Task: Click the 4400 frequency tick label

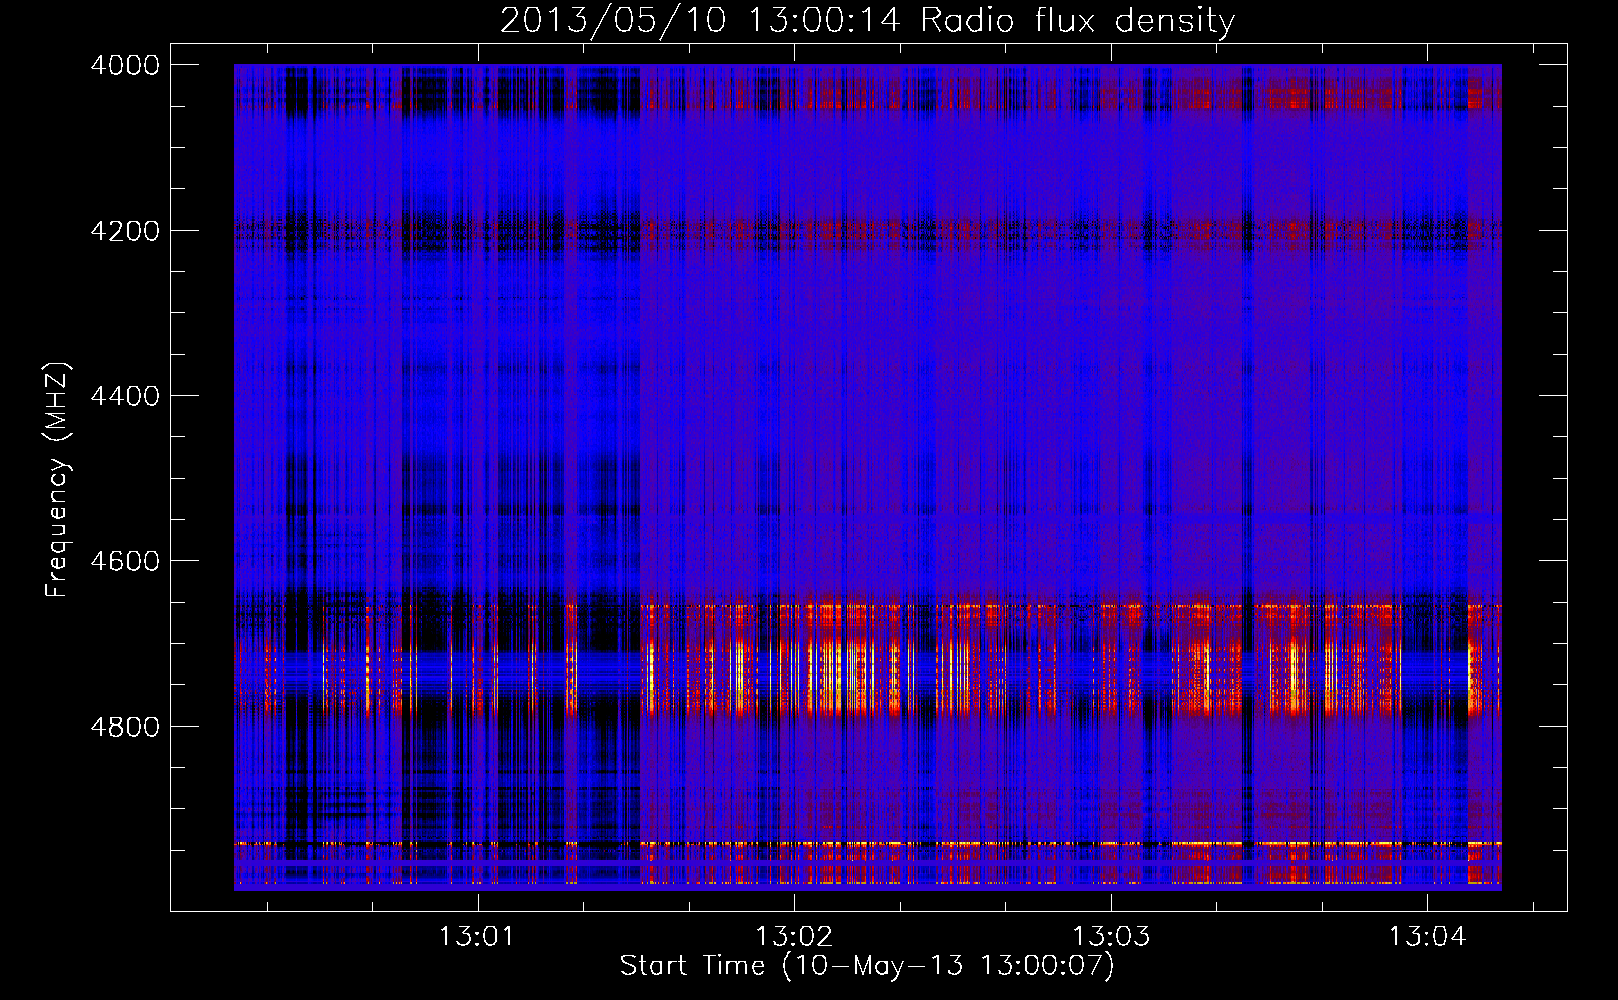Action: point(125,396)
